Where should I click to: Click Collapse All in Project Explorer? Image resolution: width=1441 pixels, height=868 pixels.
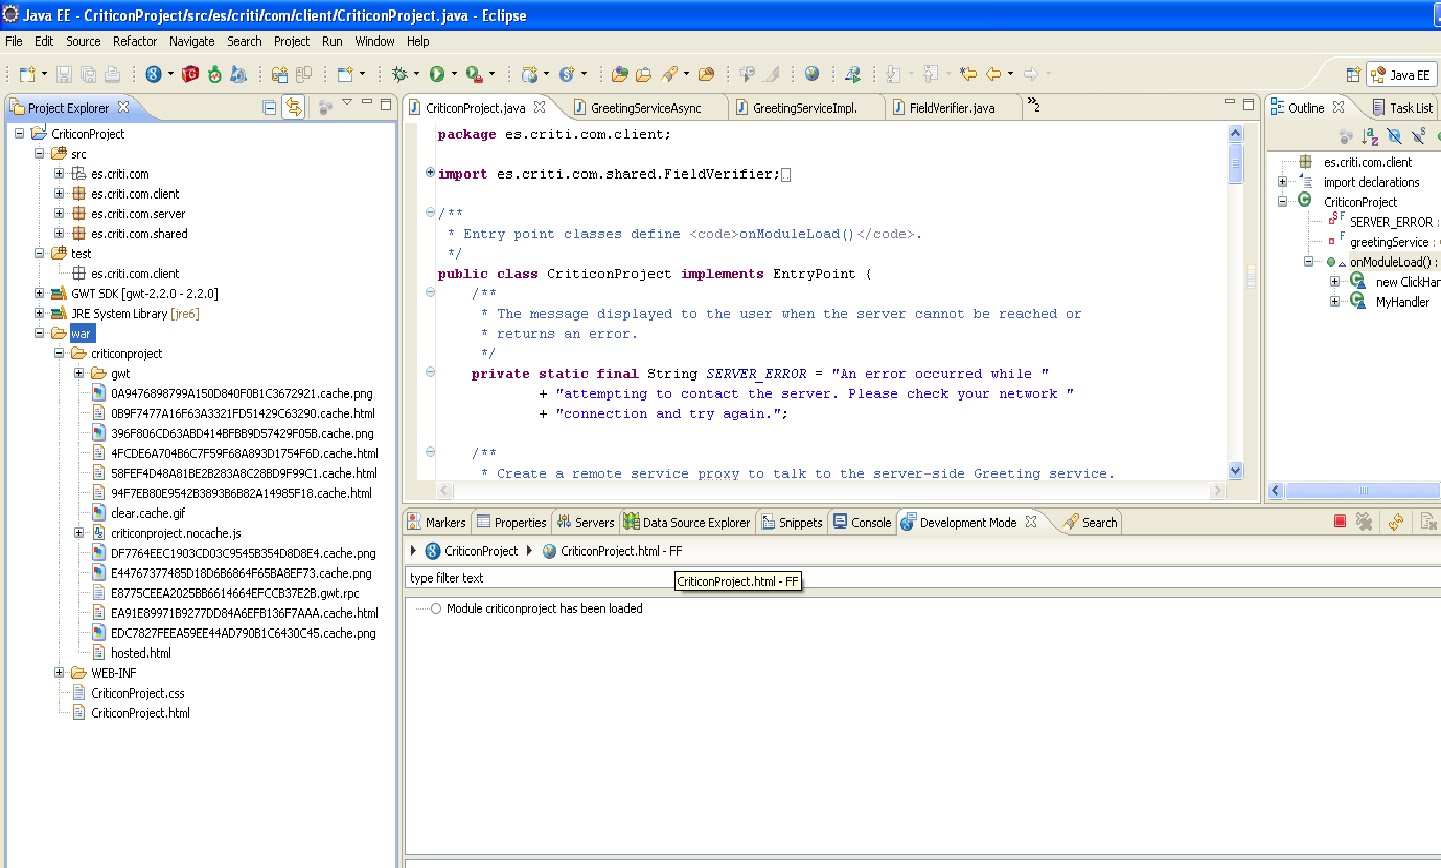(x=269, y=107)
